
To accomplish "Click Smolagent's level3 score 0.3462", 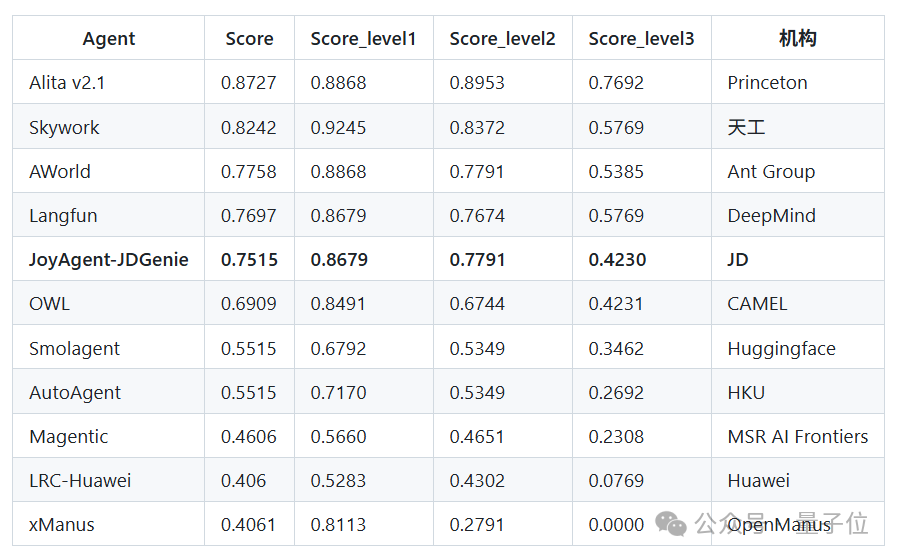I will coord(616,348).
